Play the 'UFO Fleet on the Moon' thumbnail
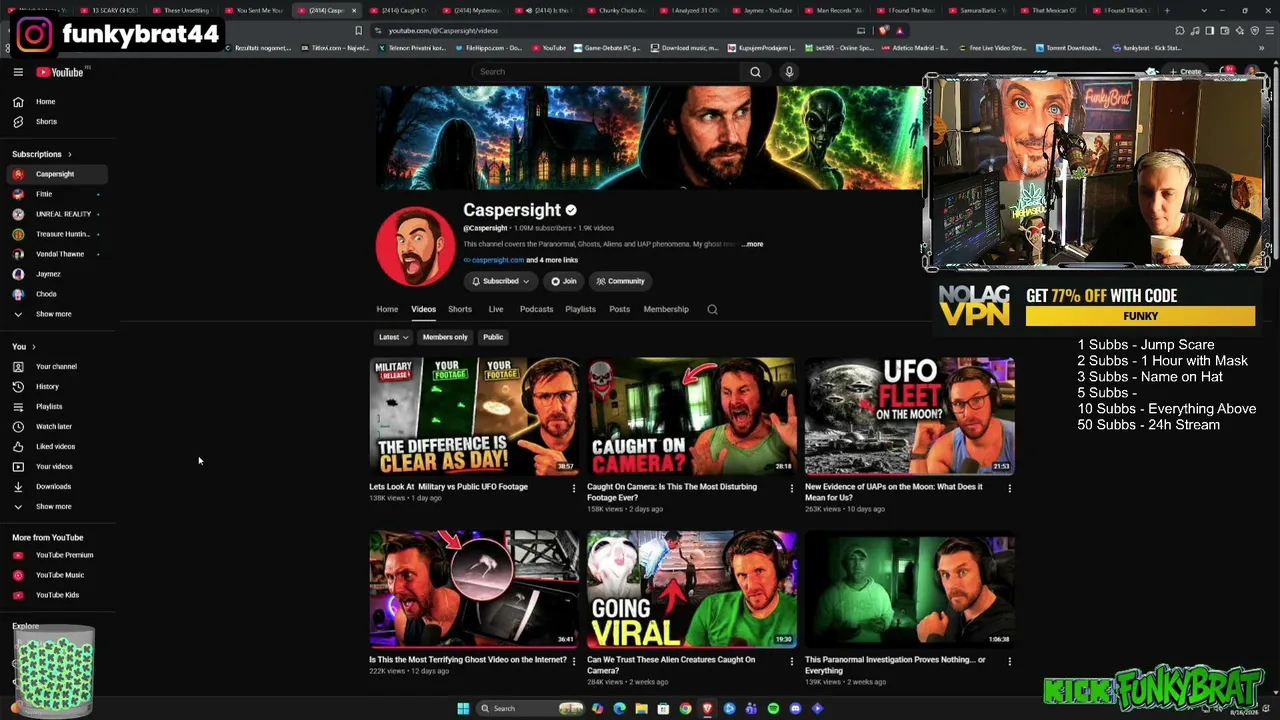This screenshot has height=720, width=1280. [909, 416]
